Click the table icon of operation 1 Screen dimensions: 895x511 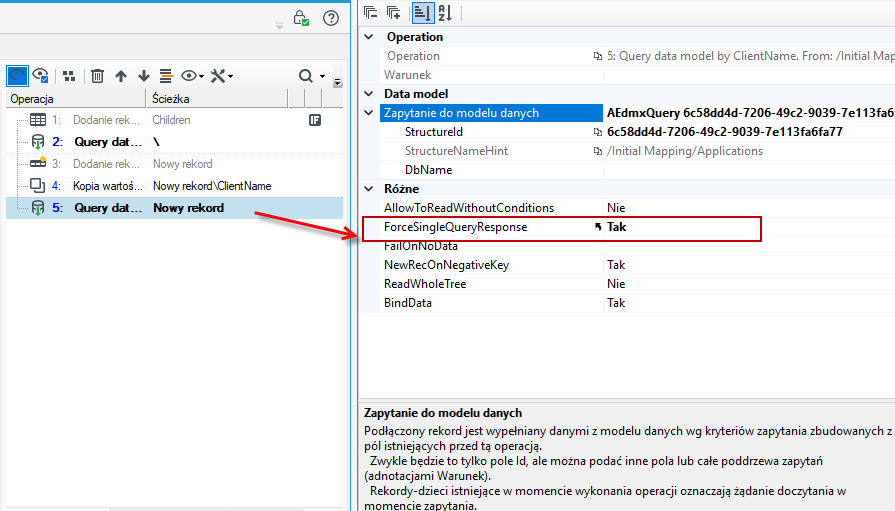[x=38, y=120]
